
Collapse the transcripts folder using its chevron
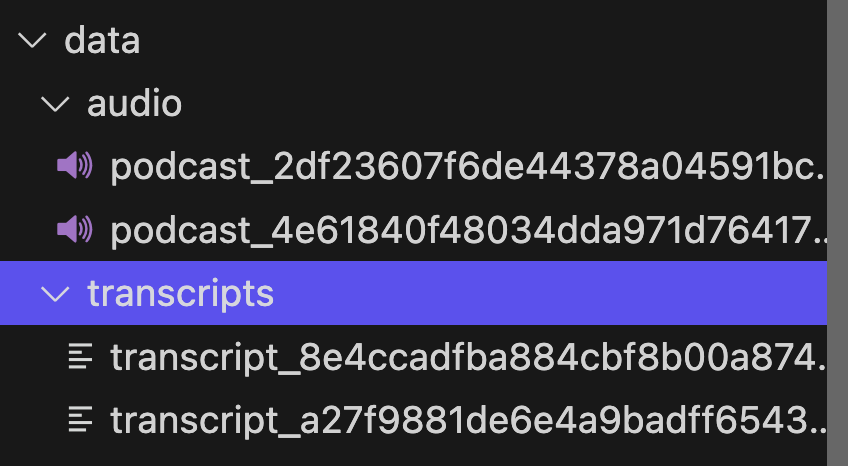55,294
